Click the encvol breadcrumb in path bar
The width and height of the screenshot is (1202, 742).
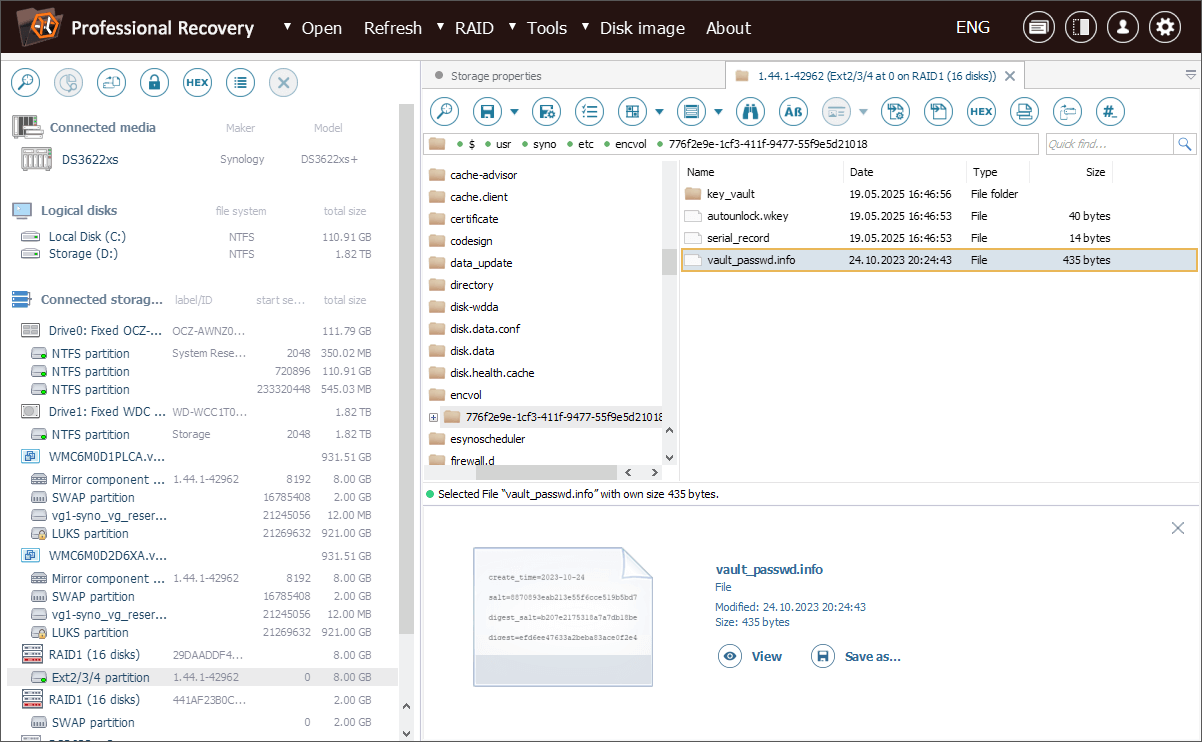click(631, 144)
